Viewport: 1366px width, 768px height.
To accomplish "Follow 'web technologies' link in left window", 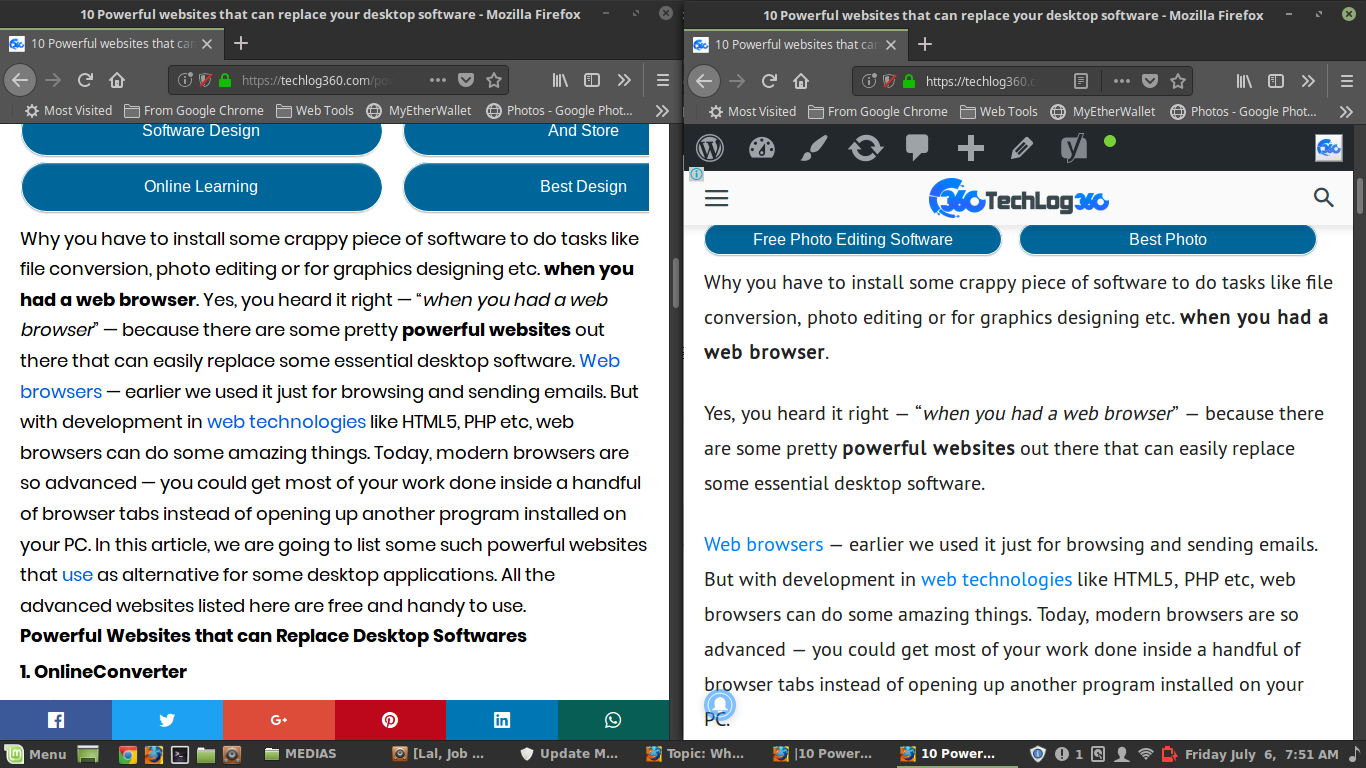I will 286,422.
